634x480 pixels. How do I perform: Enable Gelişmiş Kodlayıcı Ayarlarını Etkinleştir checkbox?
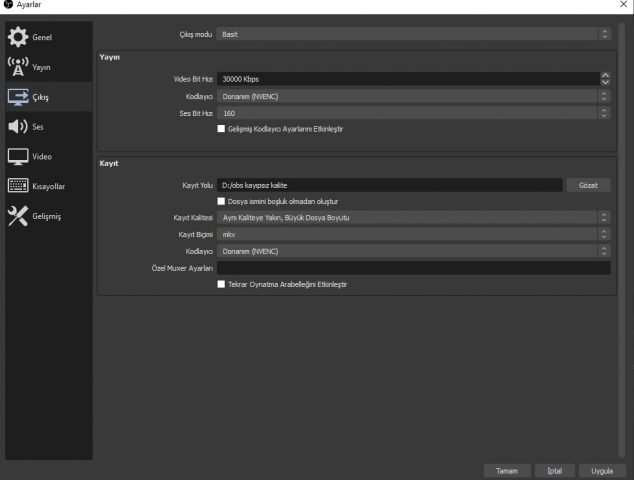(x=221, y=129)
